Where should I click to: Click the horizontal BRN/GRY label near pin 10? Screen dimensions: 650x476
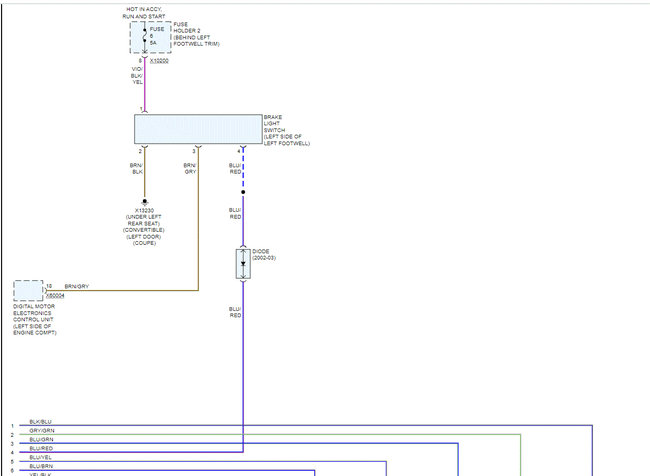77,287
